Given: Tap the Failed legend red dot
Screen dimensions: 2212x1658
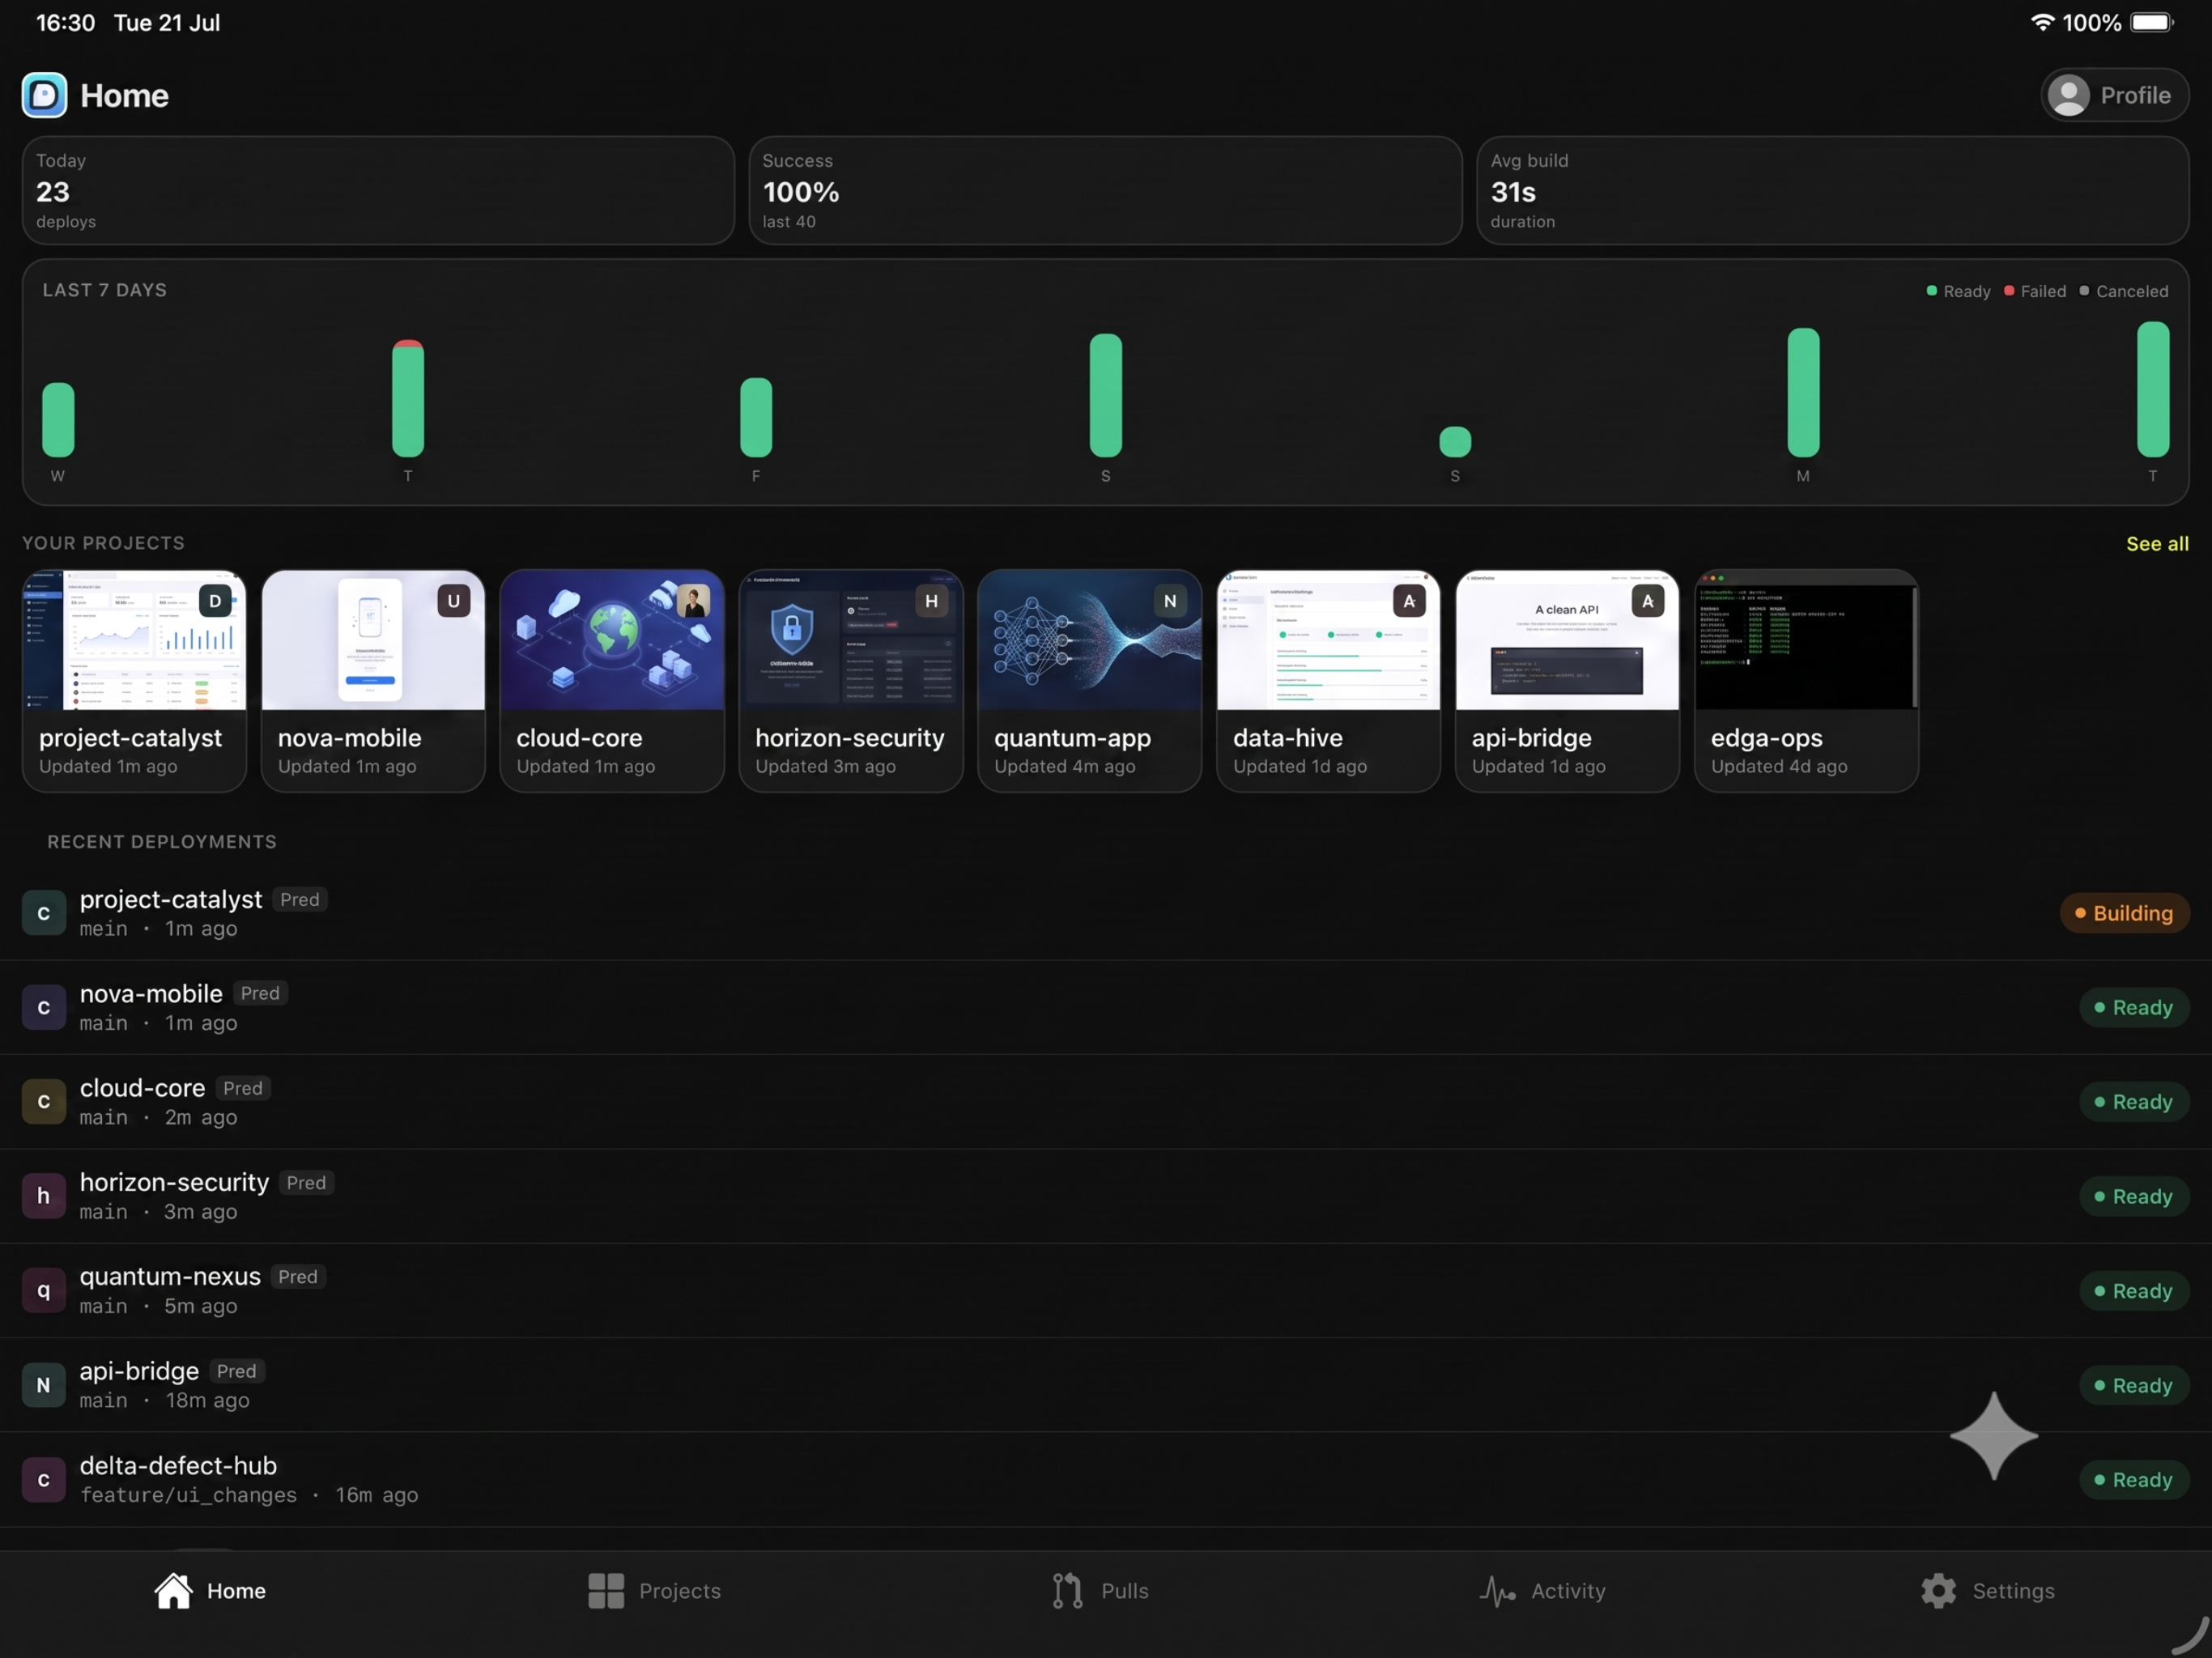Looking at the screenshot, I should 2009,291.
